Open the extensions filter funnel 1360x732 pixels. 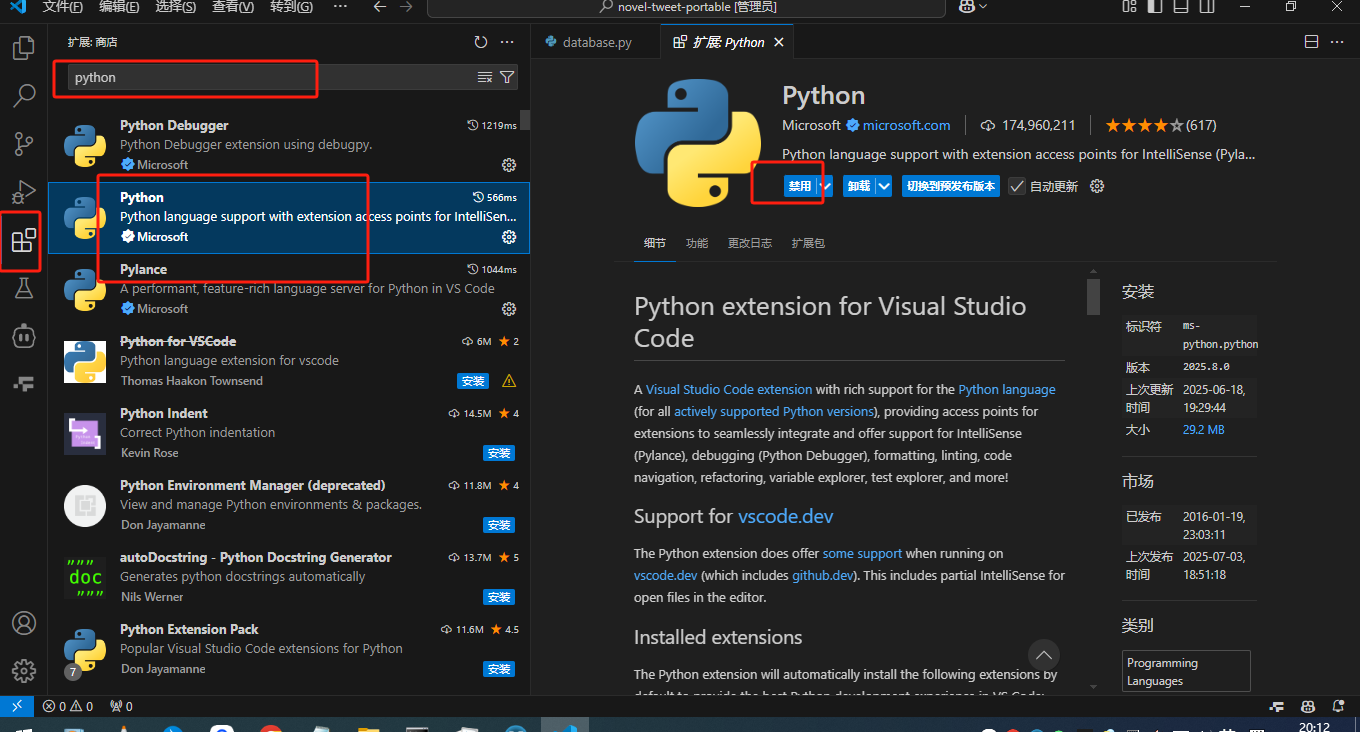click(507, 77)
